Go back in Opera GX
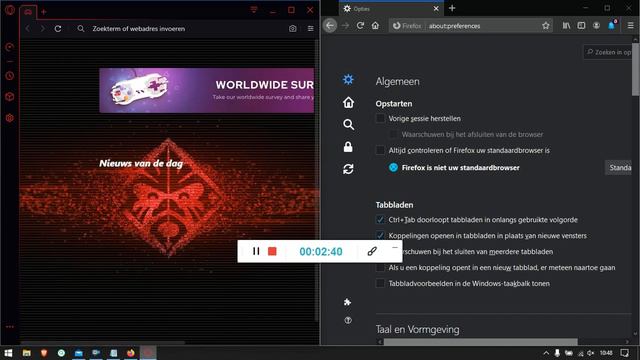This screenshot has width=640, height=360. 28,29
